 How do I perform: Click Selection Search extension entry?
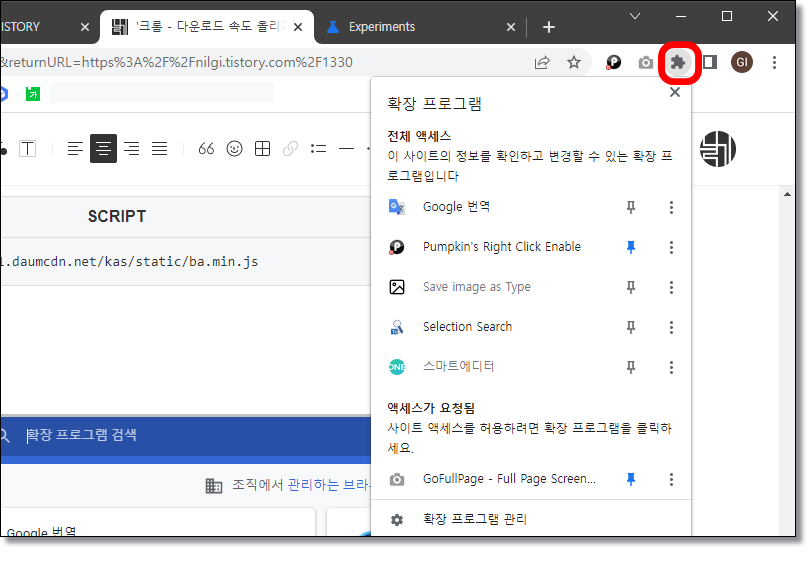pos(467,327)
